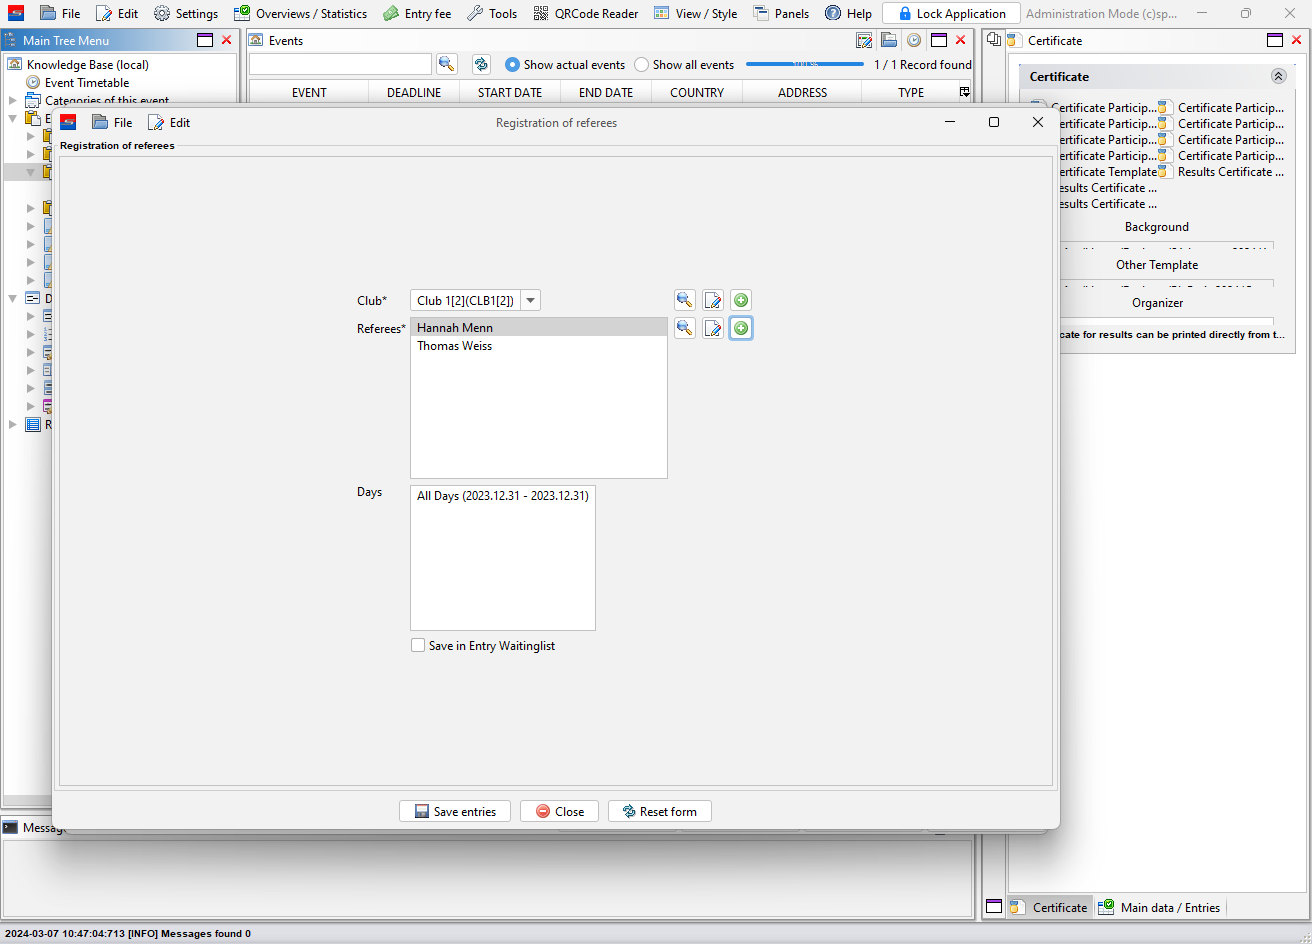Click the green add icon beside Referees list

[741, 328]
